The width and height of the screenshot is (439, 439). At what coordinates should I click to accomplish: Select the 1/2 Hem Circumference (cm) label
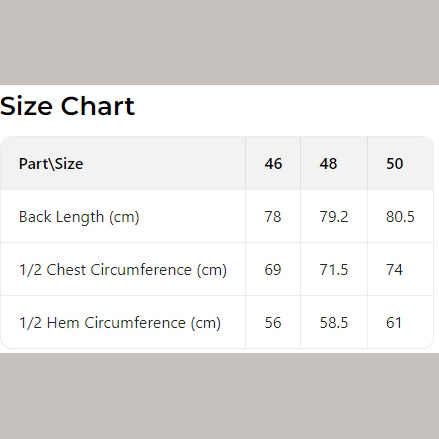click(120, 323)
